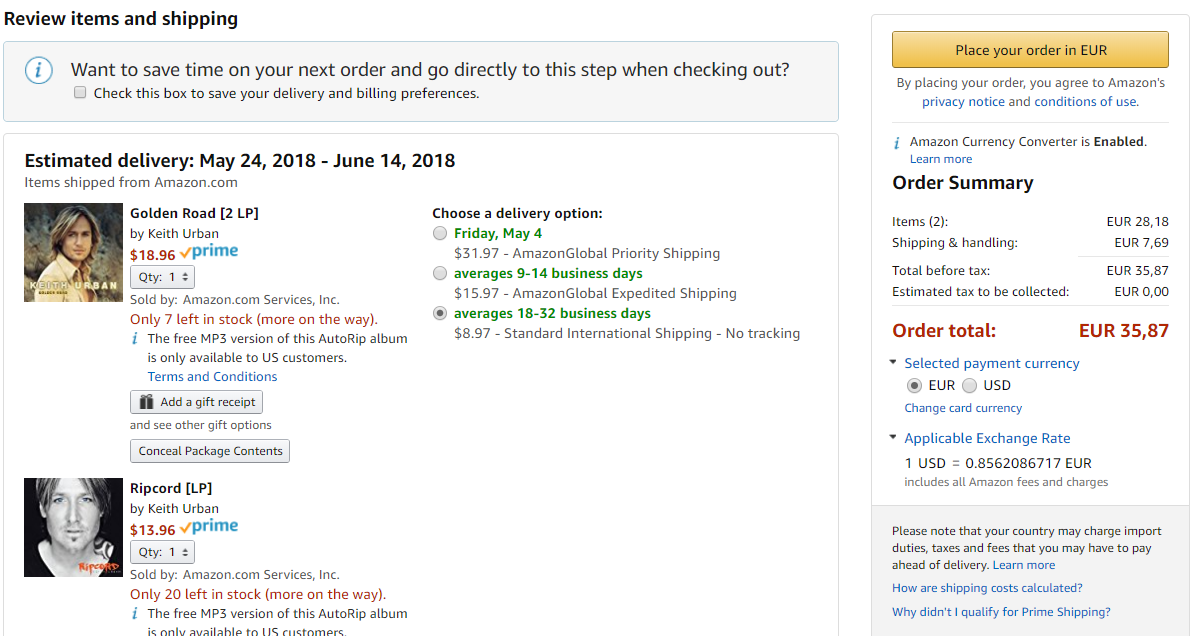The image size is (1196, 636).
Task: Click the Conceal Package Contents button
Action: [x=211, y=451]
